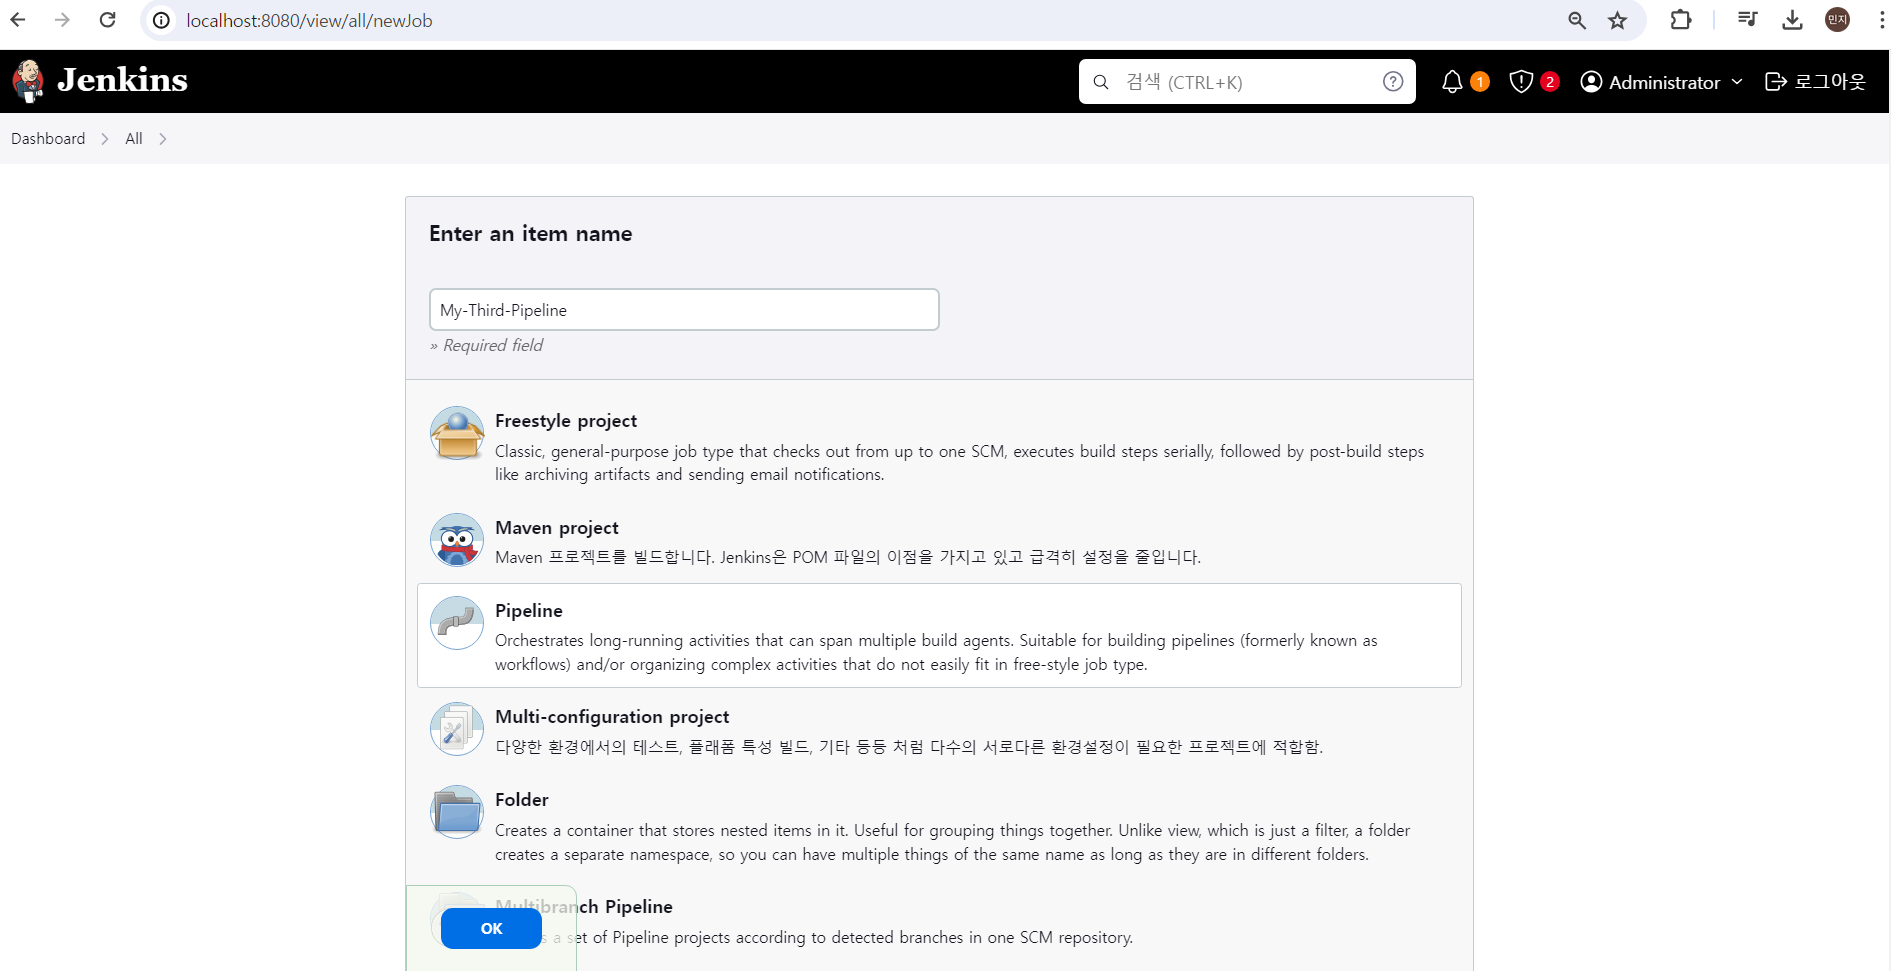Screen dimensions: 1891x971
Task: Click the red security warning count badge
Action: (x=1549, y=82)
